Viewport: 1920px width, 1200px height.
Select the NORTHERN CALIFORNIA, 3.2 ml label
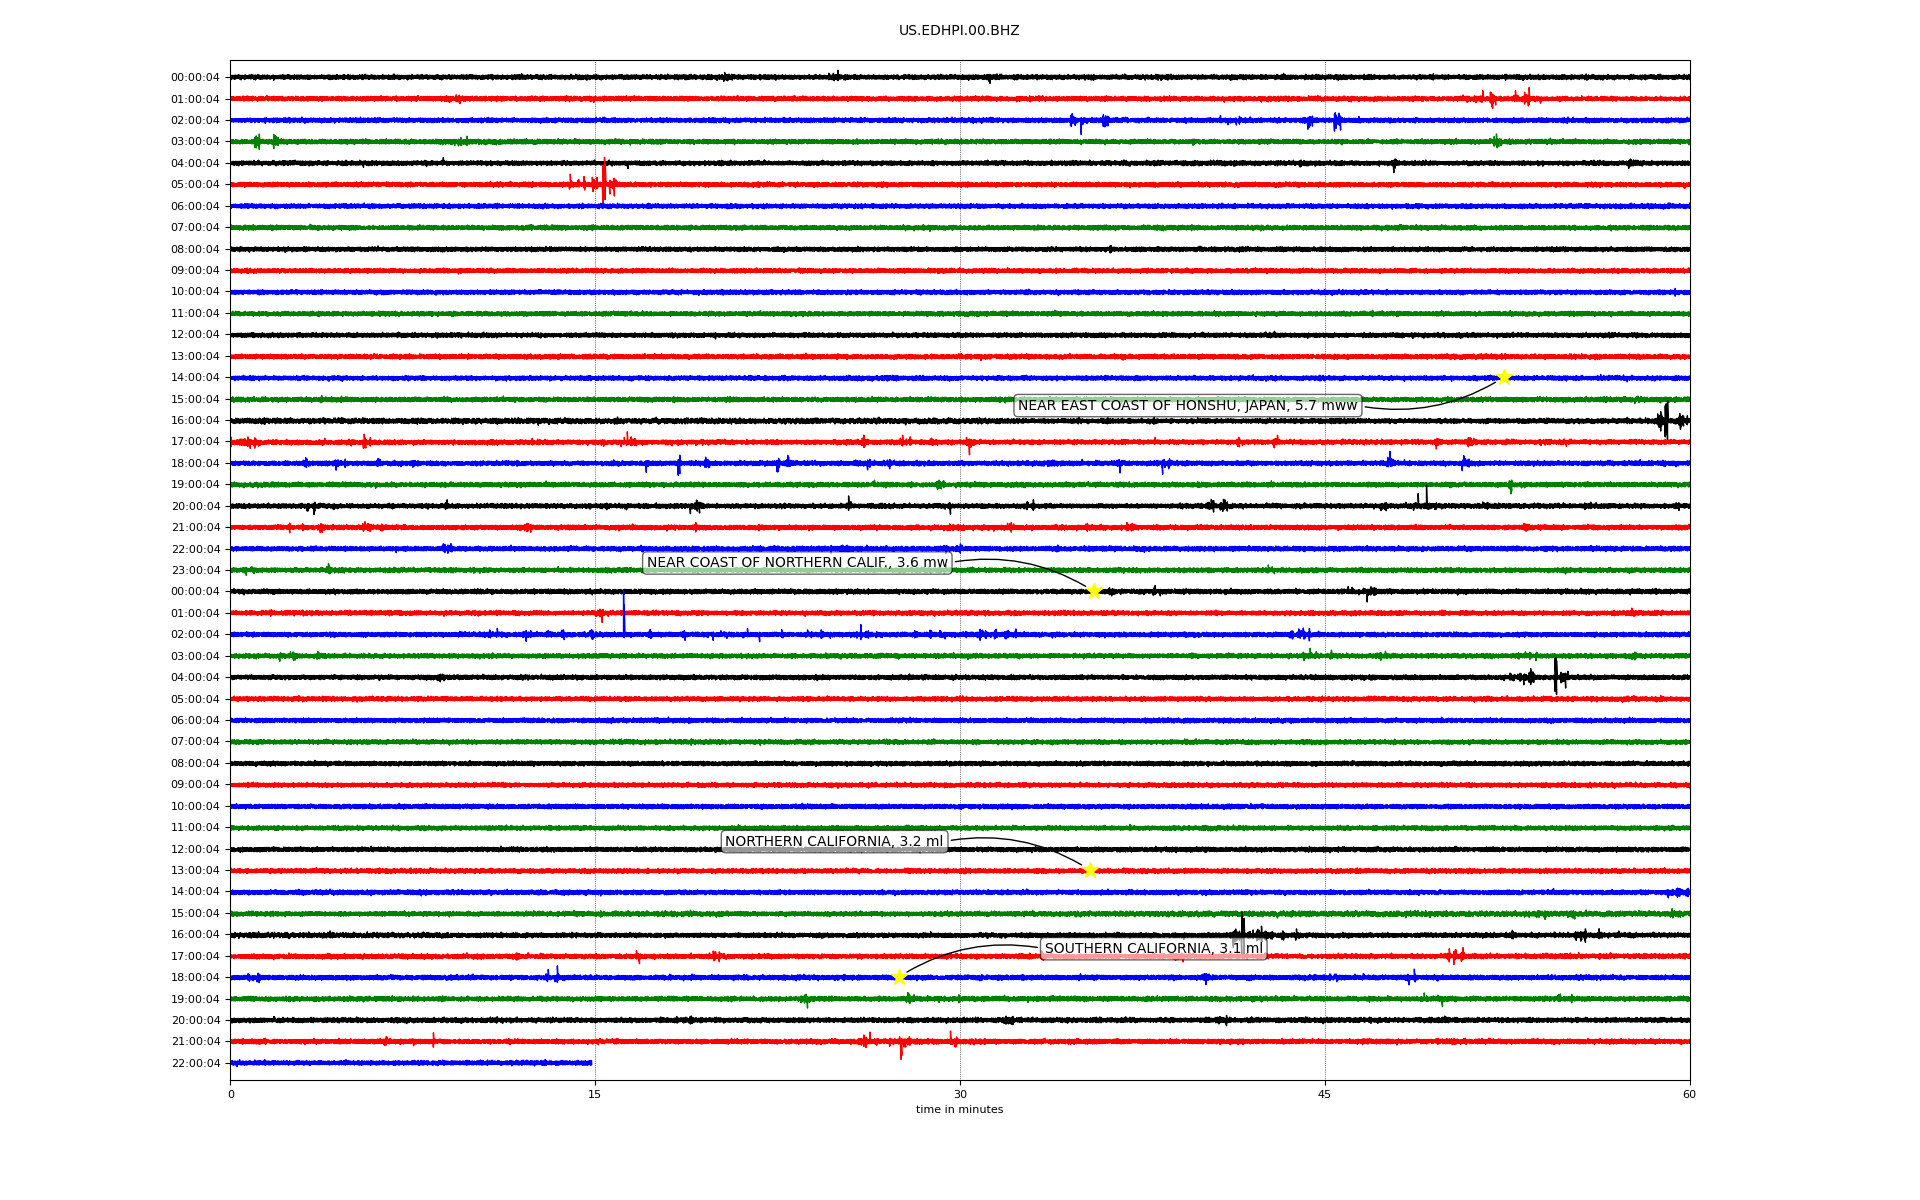tap(834, 842)
